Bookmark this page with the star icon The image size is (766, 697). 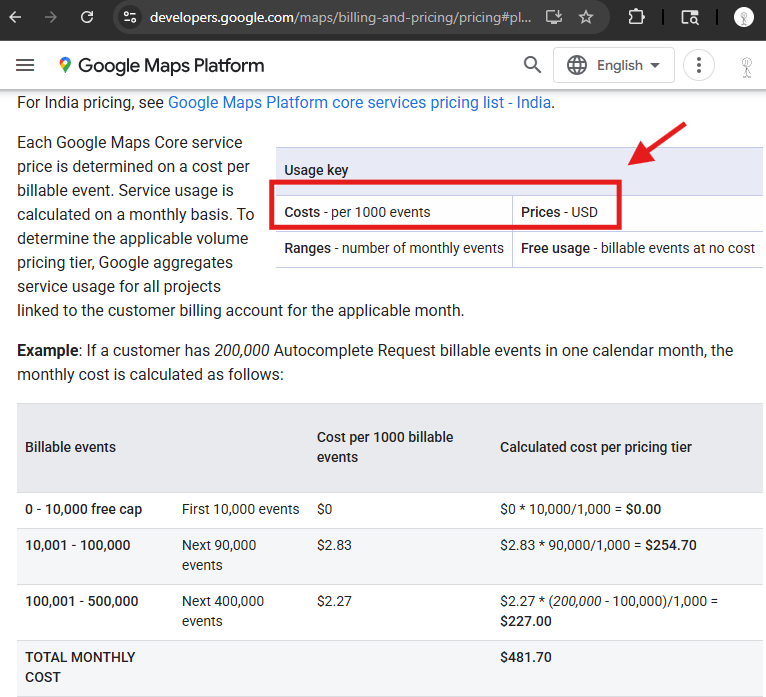point(586,18)
